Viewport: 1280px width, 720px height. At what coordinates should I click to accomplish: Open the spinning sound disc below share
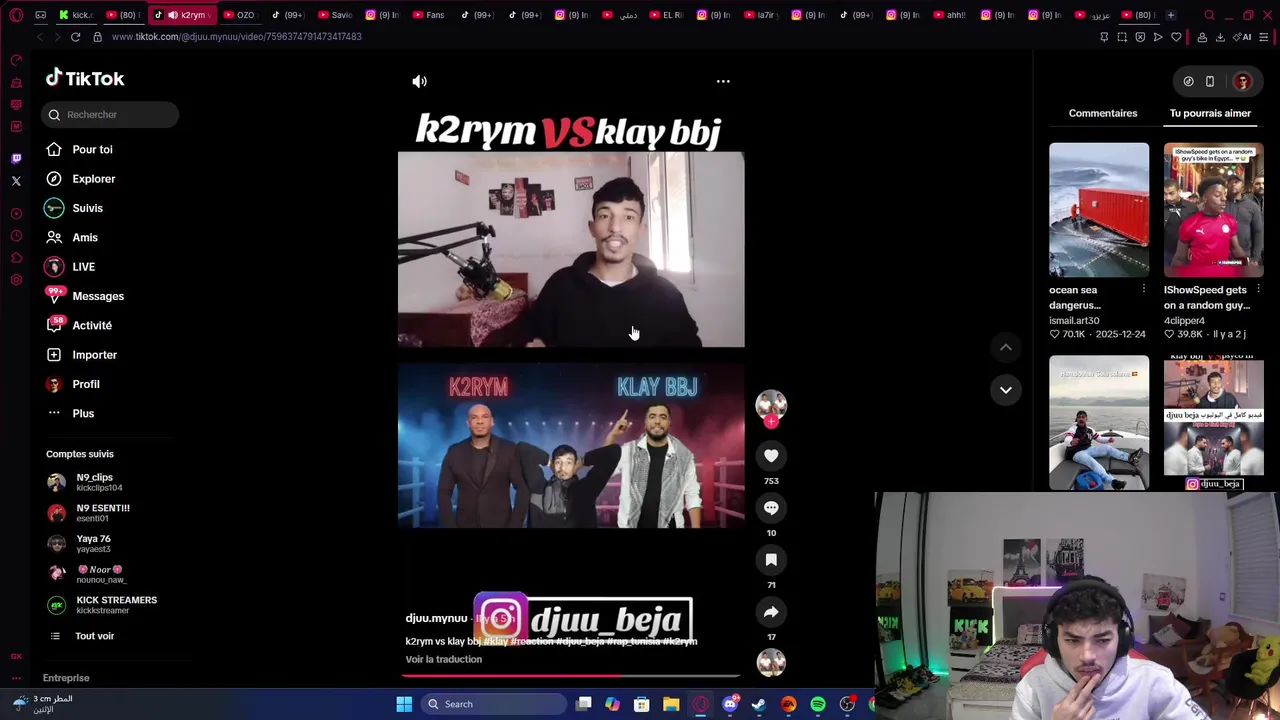pos(771,662)
